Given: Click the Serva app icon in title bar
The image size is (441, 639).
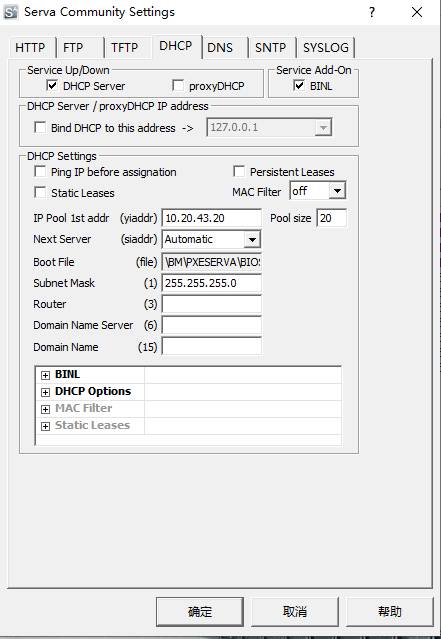Looking at the screenshot, I should 11,12.
